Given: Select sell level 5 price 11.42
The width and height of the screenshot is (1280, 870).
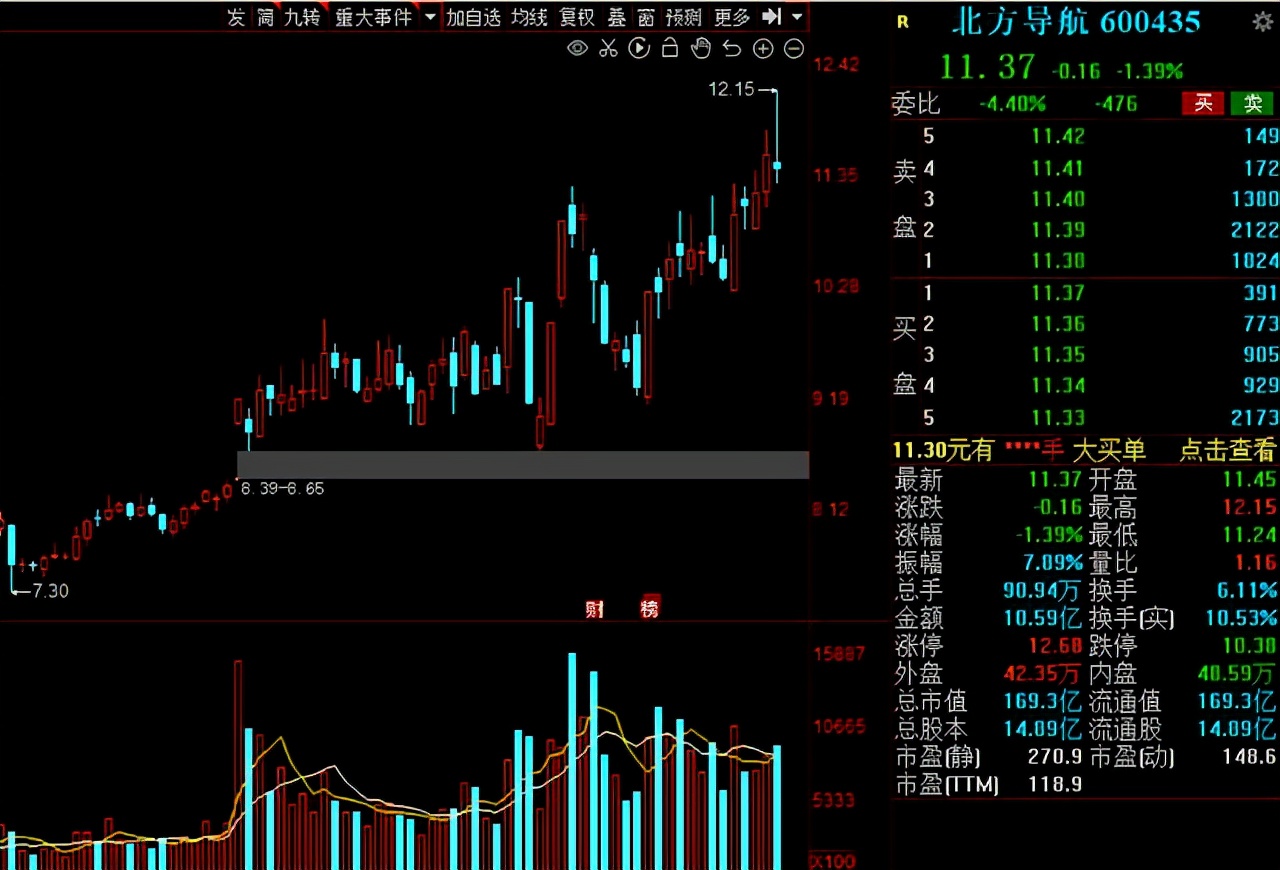Looking at the screenshot, I should pos(1058,136).
